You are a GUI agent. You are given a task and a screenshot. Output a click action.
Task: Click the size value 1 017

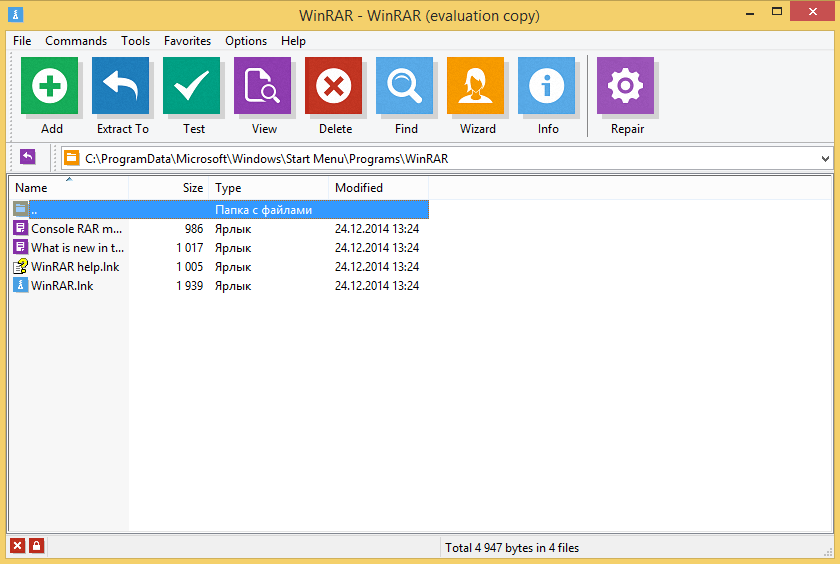pyautogui.click(x=190, y=247)
